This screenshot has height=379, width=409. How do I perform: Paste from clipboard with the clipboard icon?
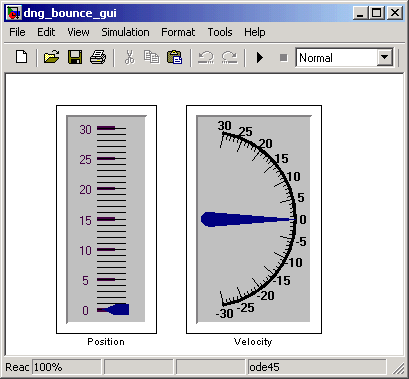(x=175, y=57)
